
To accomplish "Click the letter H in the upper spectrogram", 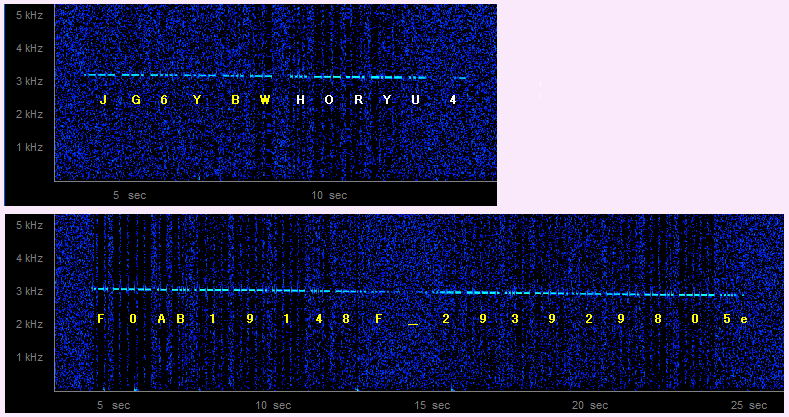I will coord(300,100).
